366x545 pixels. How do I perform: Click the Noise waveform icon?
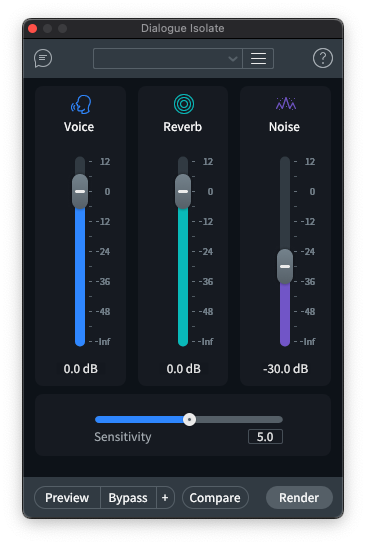click(286, 104)
